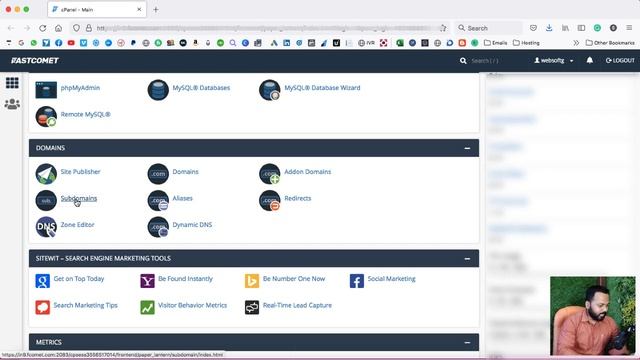This screenshot has height=360, width=640.
Task: Open the Addon Domains icon
Action: (270, 174)
